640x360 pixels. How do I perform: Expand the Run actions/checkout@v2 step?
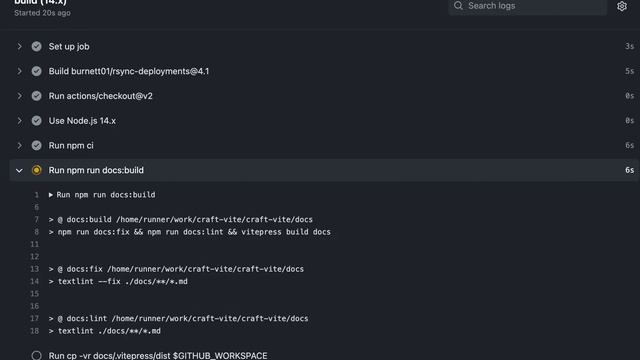19,96
